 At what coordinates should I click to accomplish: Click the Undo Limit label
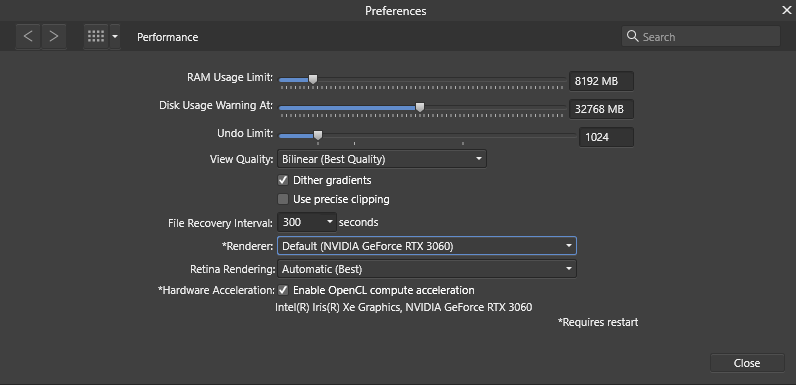point(245,134)
